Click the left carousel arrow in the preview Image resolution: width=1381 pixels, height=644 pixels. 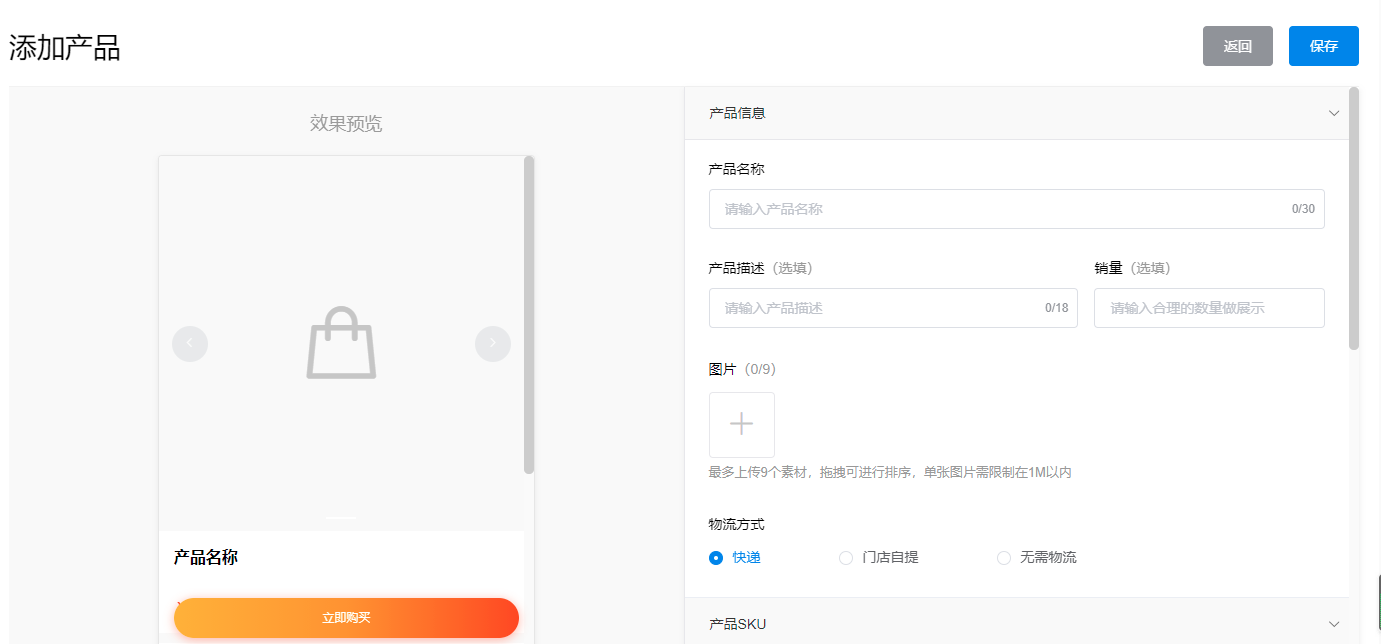190,343
